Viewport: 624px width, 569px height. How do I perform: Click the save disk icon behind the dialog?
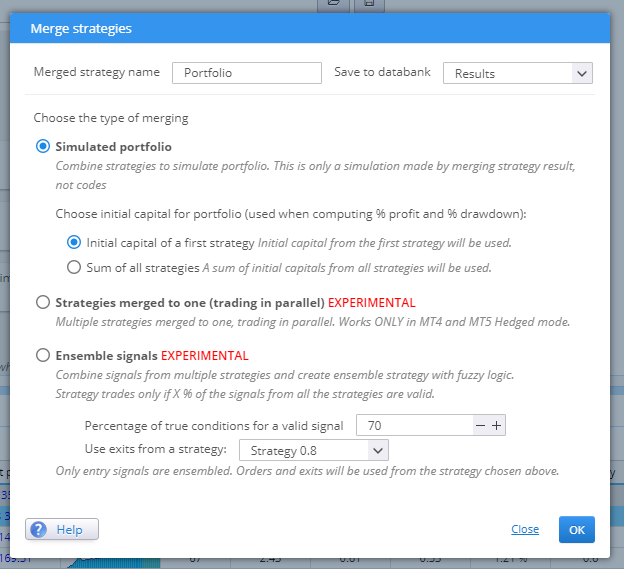369,4
